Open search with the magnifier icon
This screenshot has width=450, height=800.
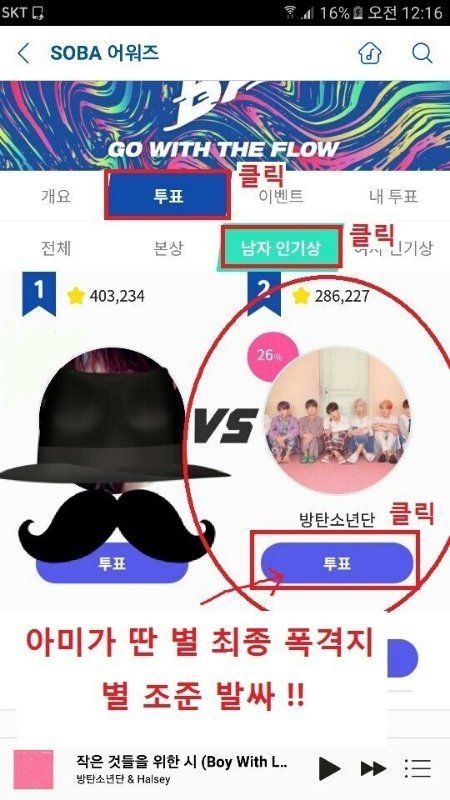click(x=422, y=53)
